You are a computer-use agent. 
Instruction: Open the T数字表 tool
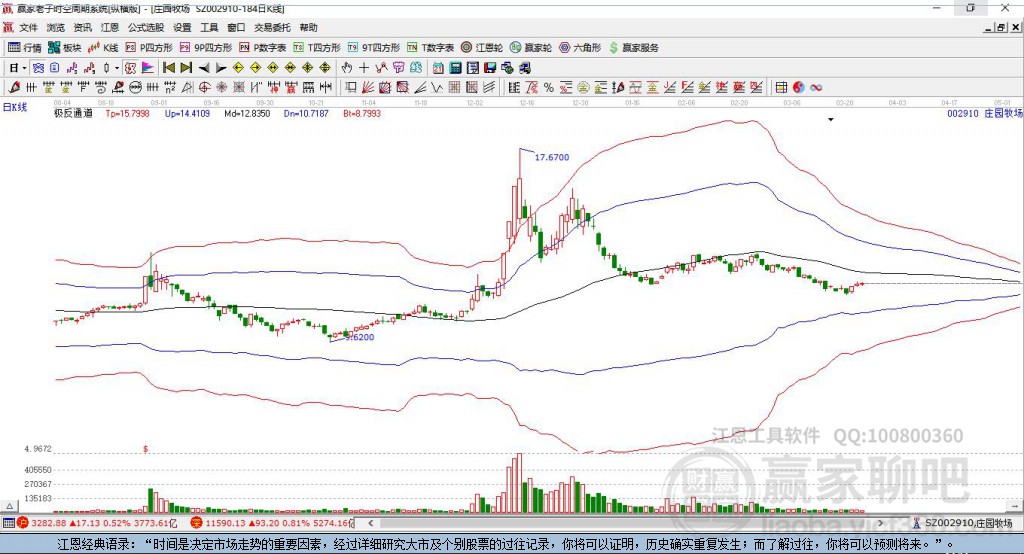(x=430, y=48)
